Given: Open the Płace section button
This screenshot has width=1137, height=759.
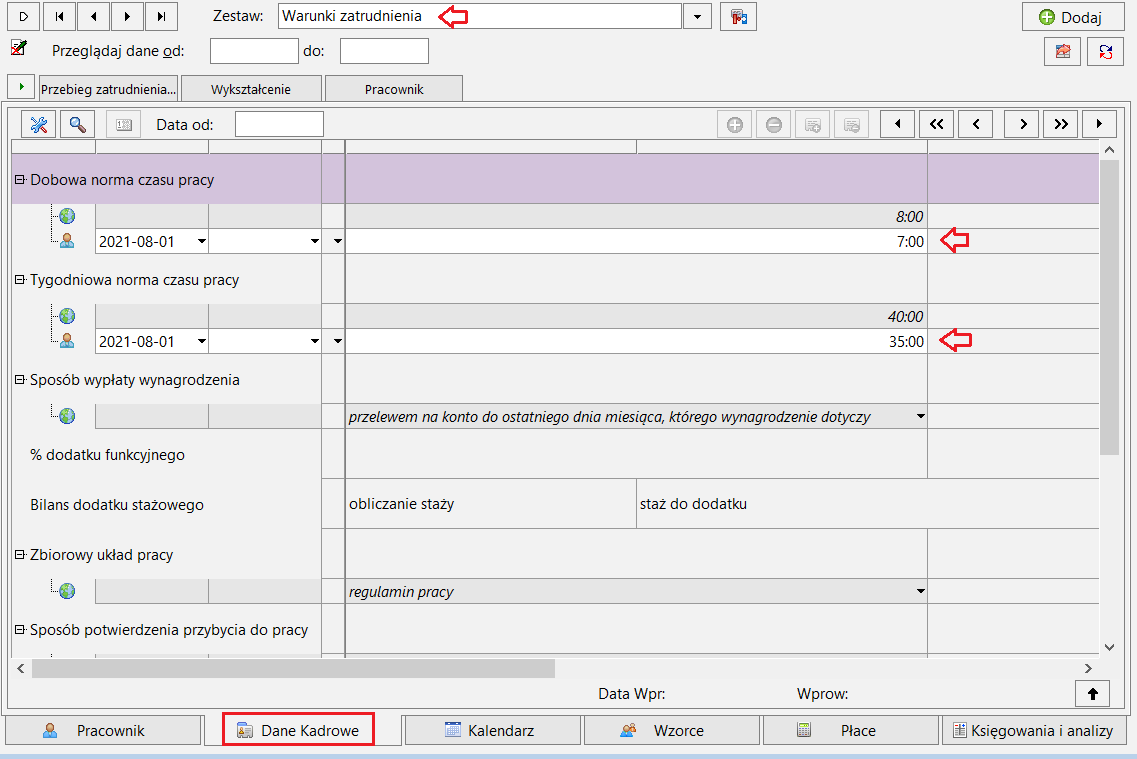Looking at the screenshot, I should [851, 730].
